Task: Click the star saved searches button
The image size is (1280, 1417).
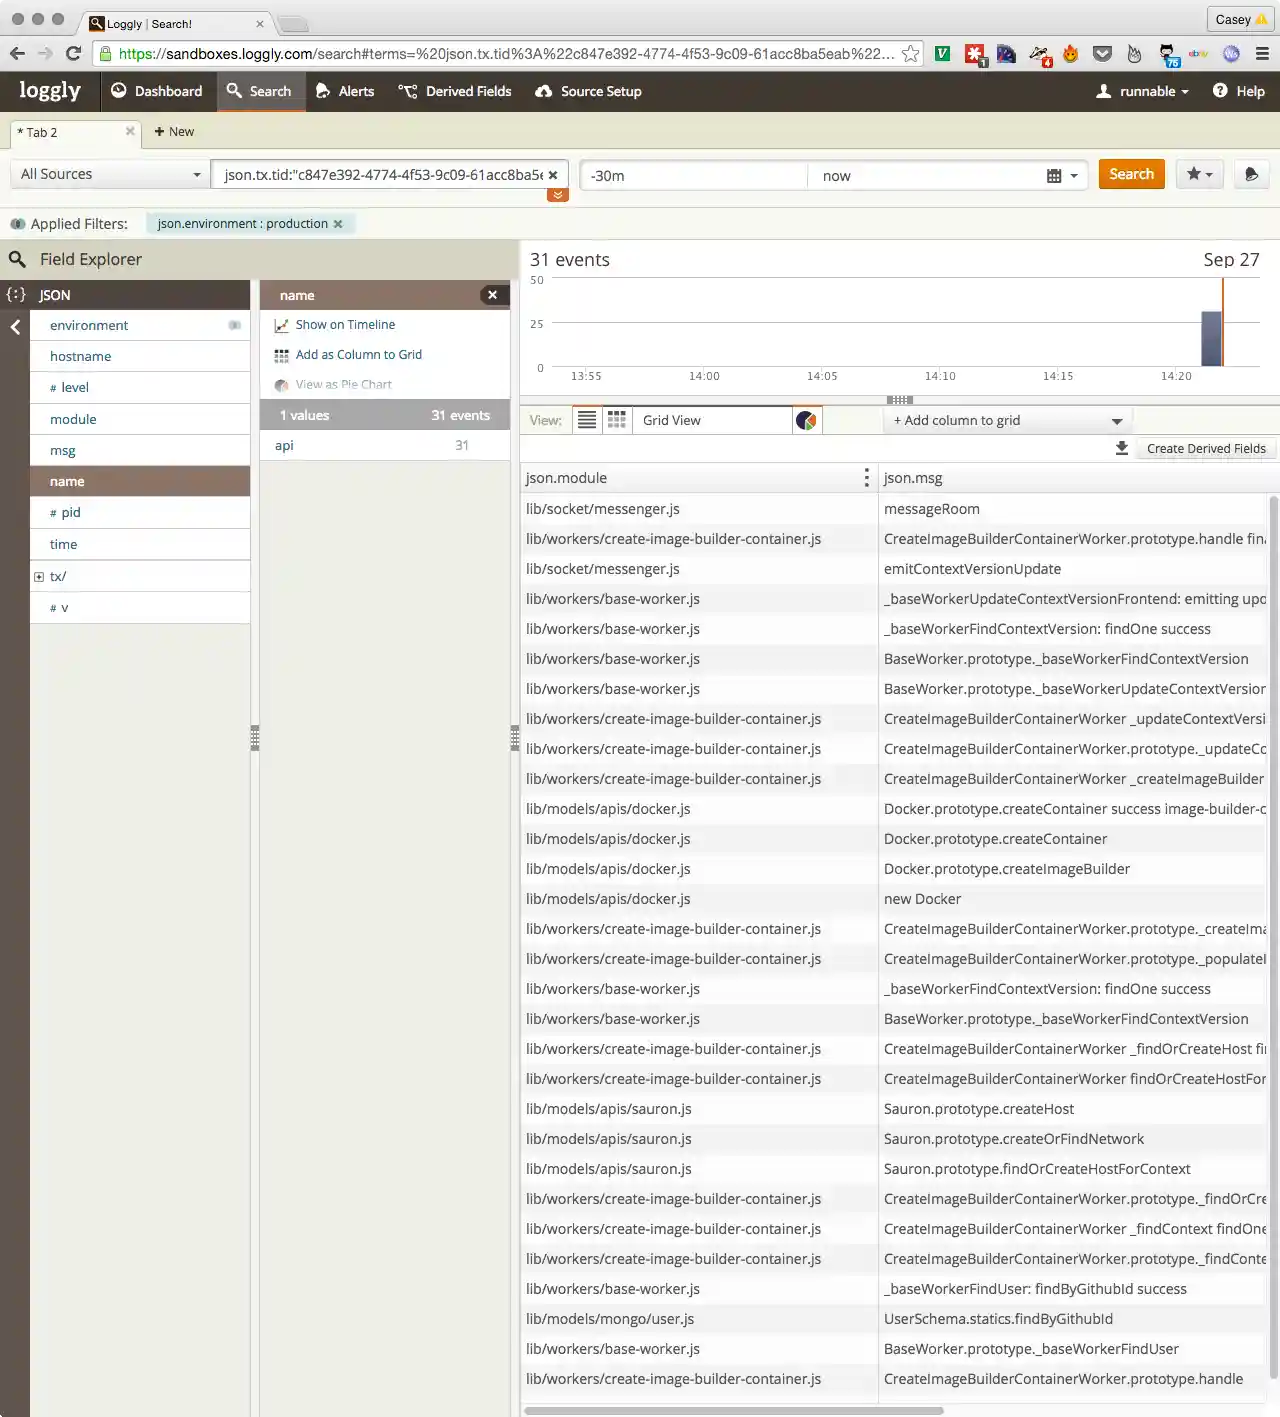Action: (1199, 175)
